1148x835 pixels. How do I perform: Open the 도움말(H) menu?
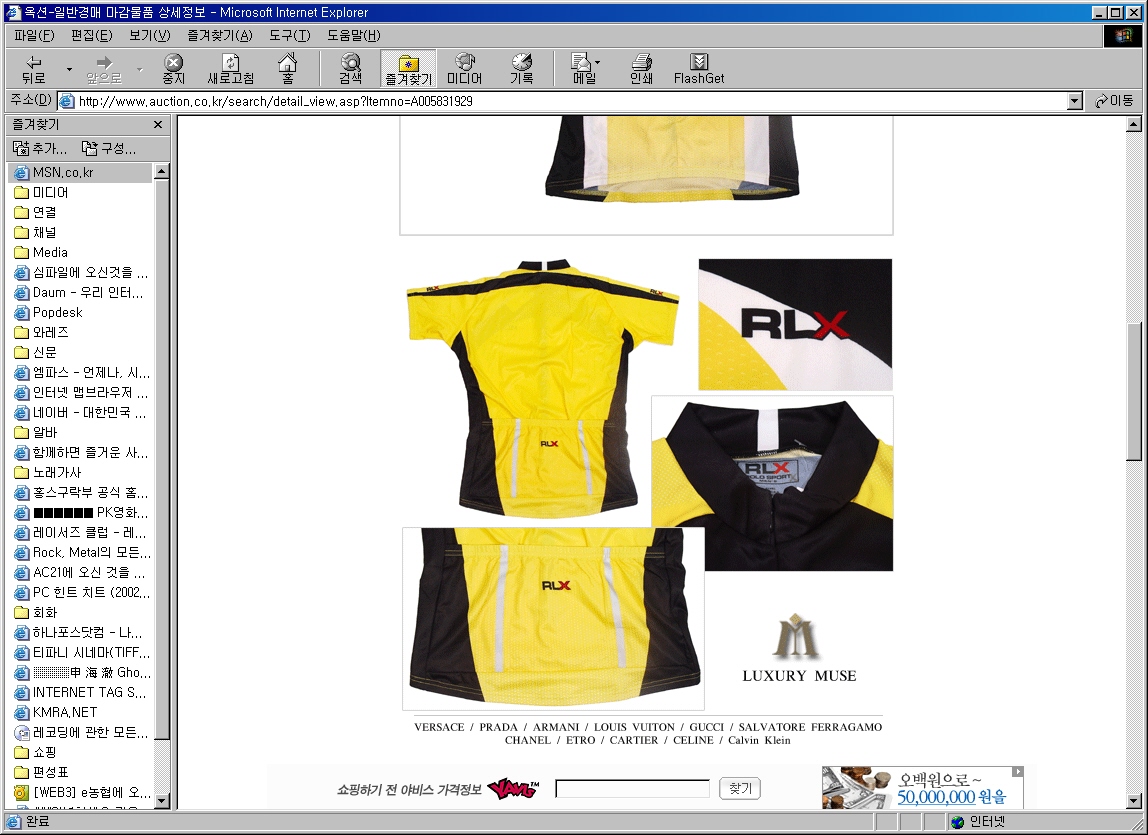pyautogui.click(x=354, y=35)
